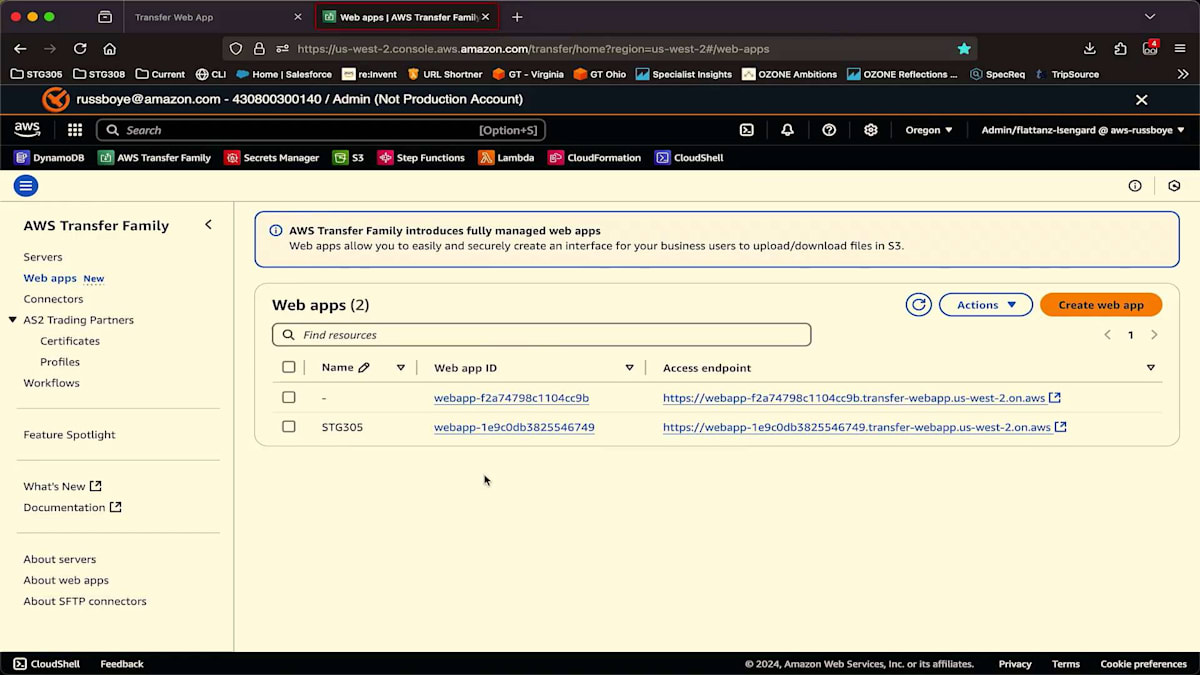Check the box for the STG305 web app
The width and height of the screenshot is (1200, 675).
click(x=289, y=426)
